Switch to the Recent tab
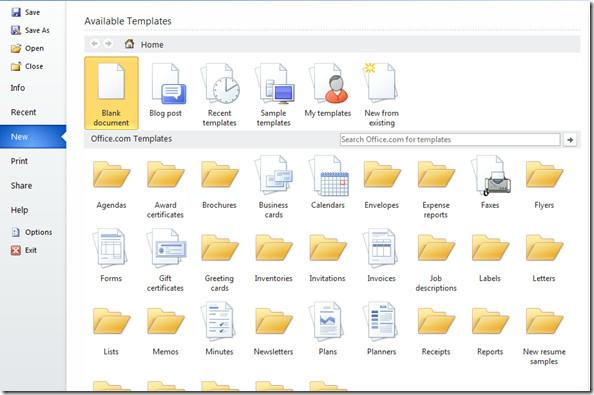This screenshot has height=395, width=594. click(x=23, y=112)
